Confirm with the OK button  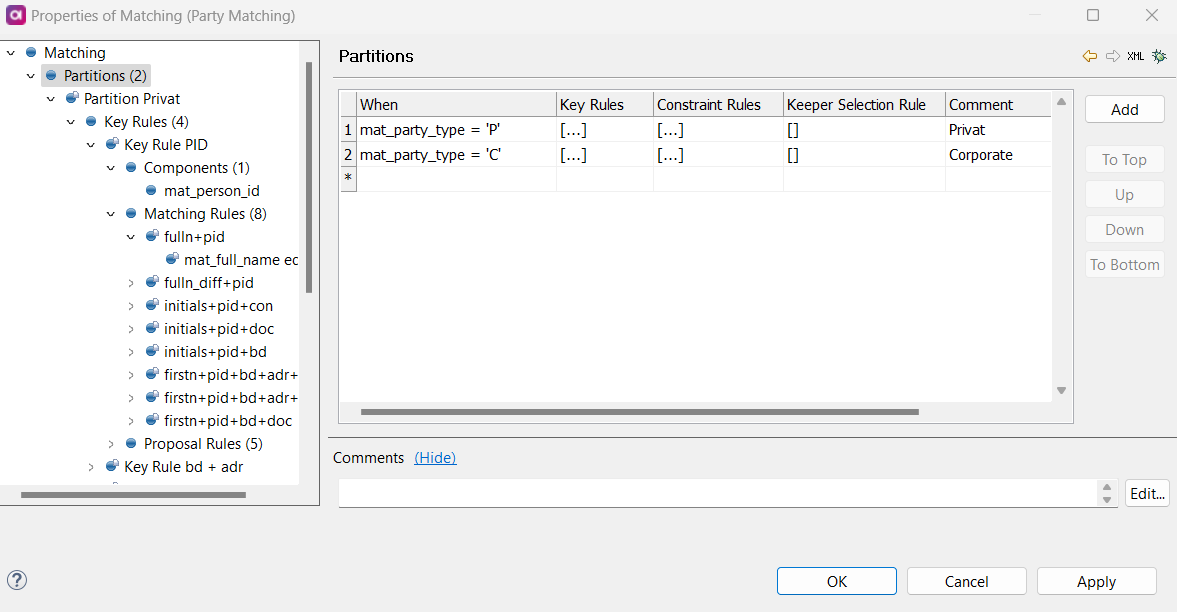837,581
